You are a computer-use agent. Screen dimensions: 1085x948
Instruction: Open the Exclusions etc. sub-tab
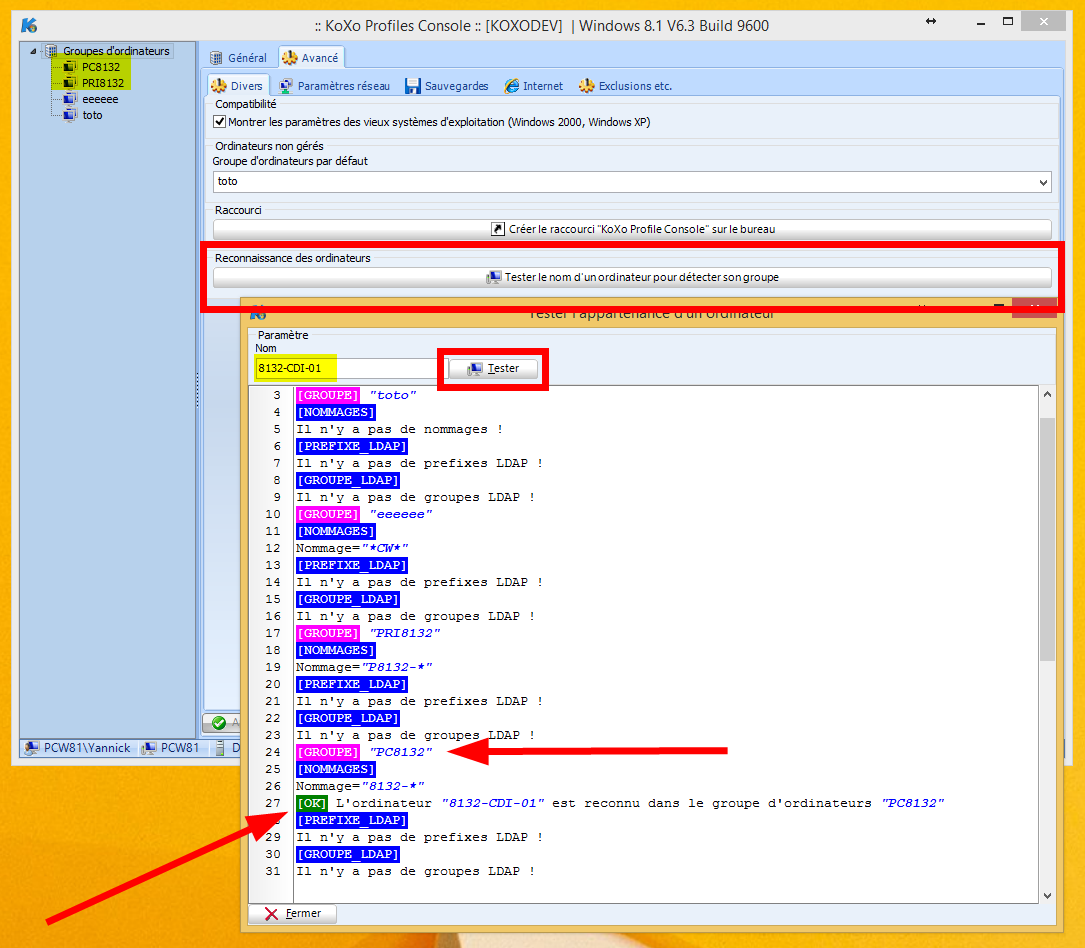[626, 86]
